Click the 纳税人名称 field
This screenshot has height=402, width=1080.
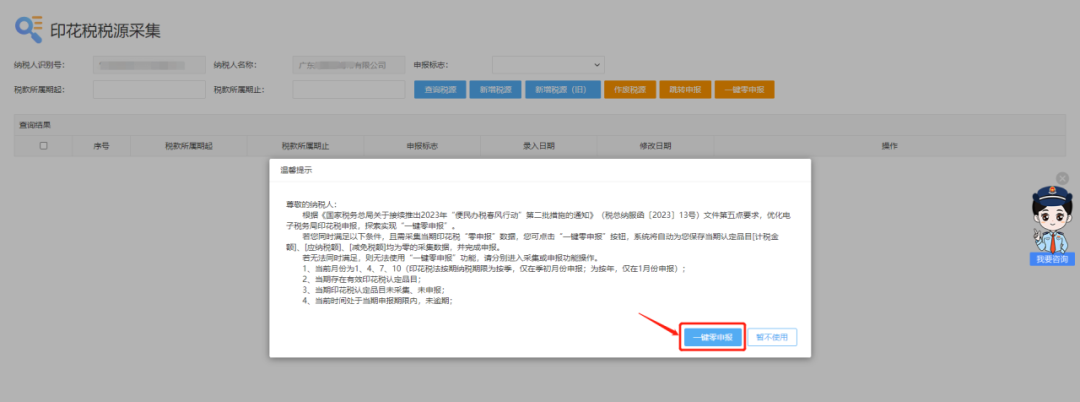[x=349, y=65]
